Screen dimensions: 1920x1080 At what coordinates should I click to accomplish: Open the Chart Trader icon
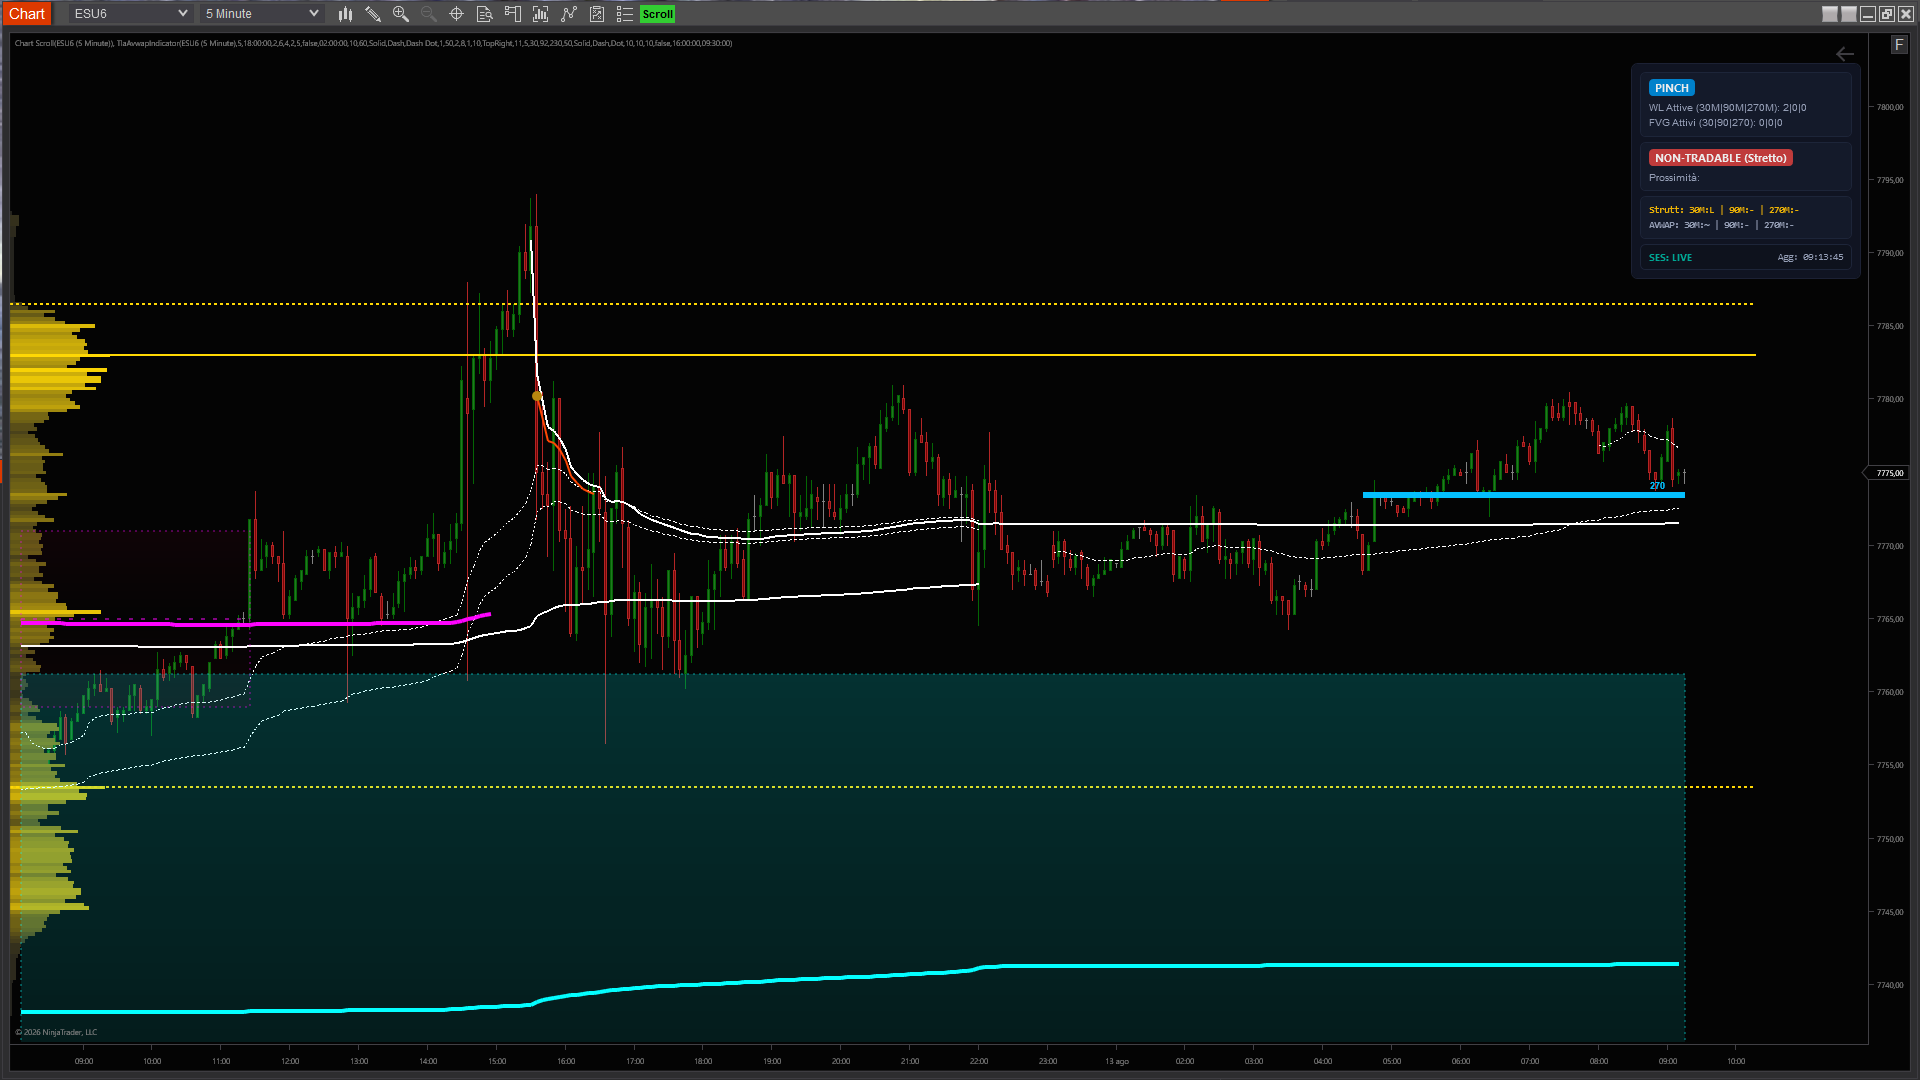pos(513,14)
